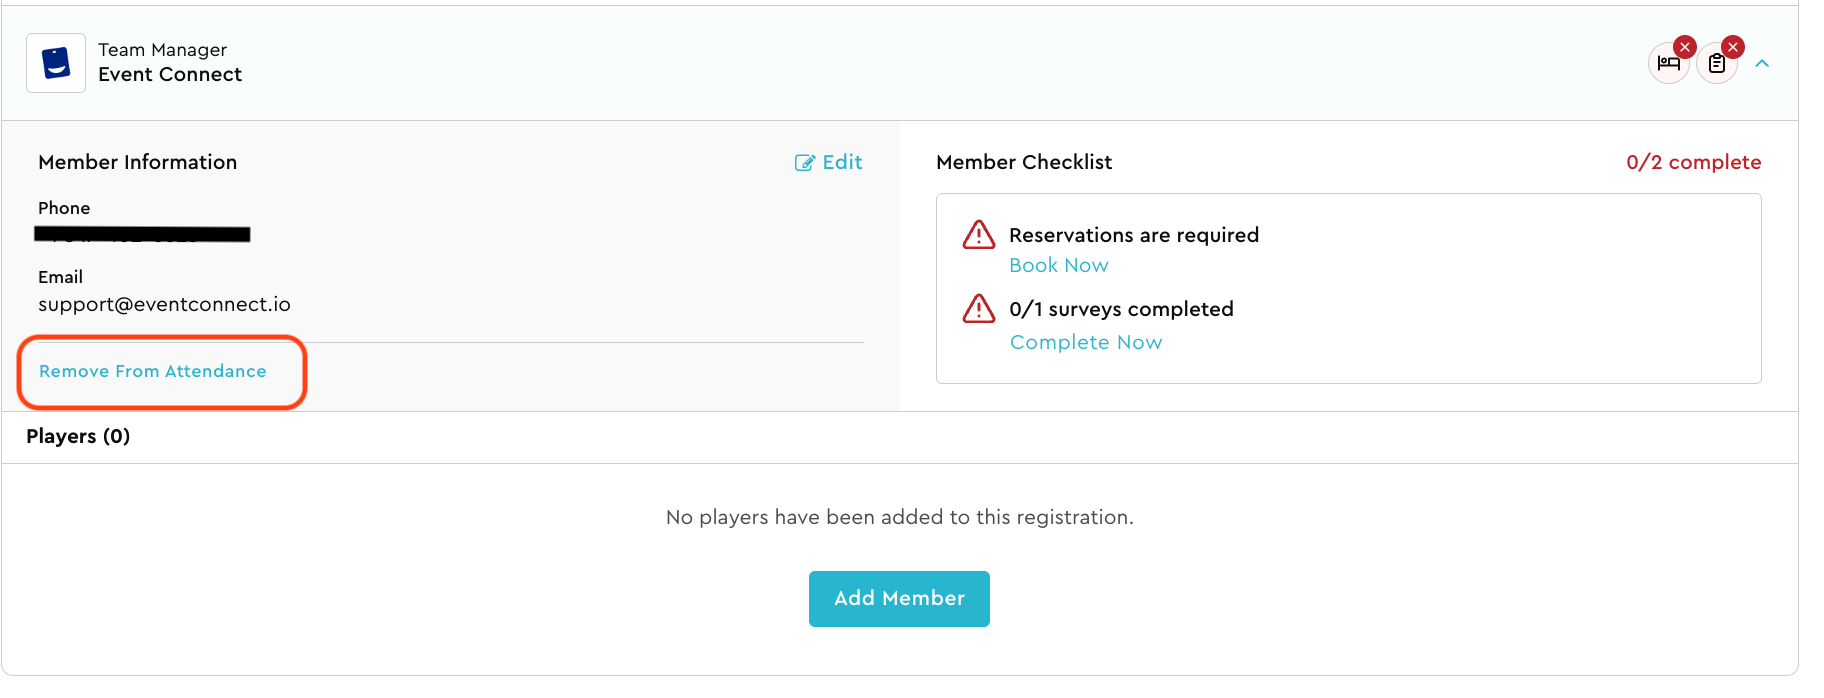Click the red X badge on bed icon

[x=1685, y=47]
